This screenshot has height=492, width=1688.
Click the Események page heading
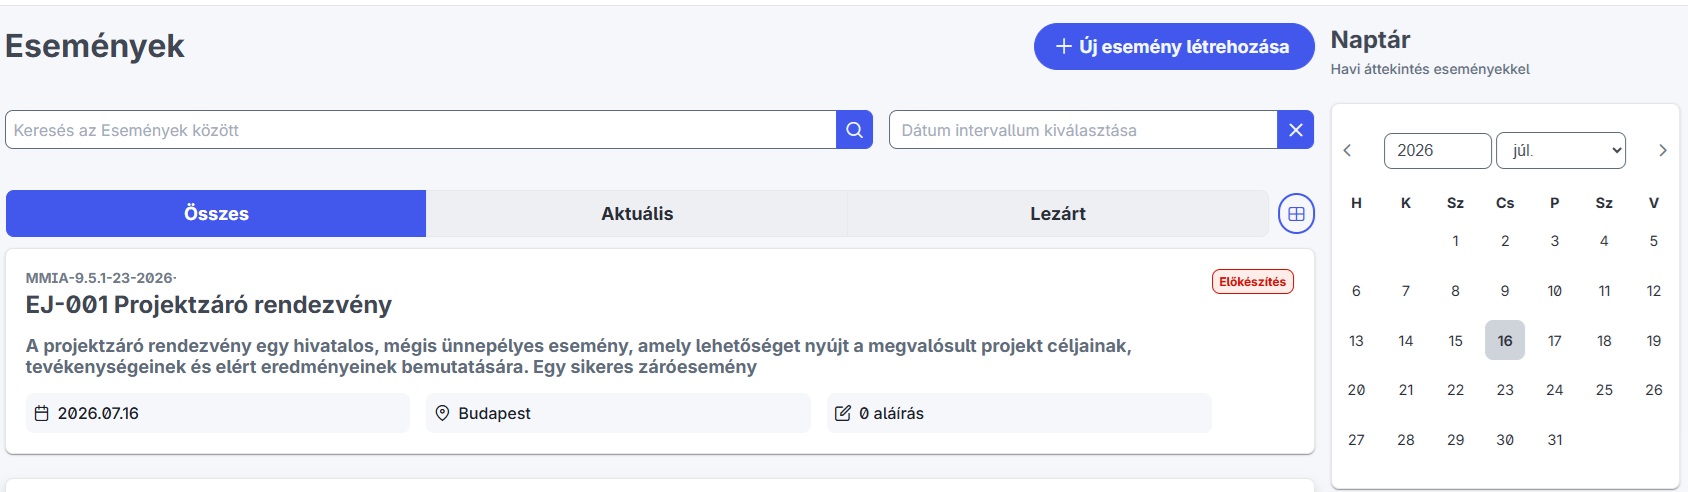(95, 46)
